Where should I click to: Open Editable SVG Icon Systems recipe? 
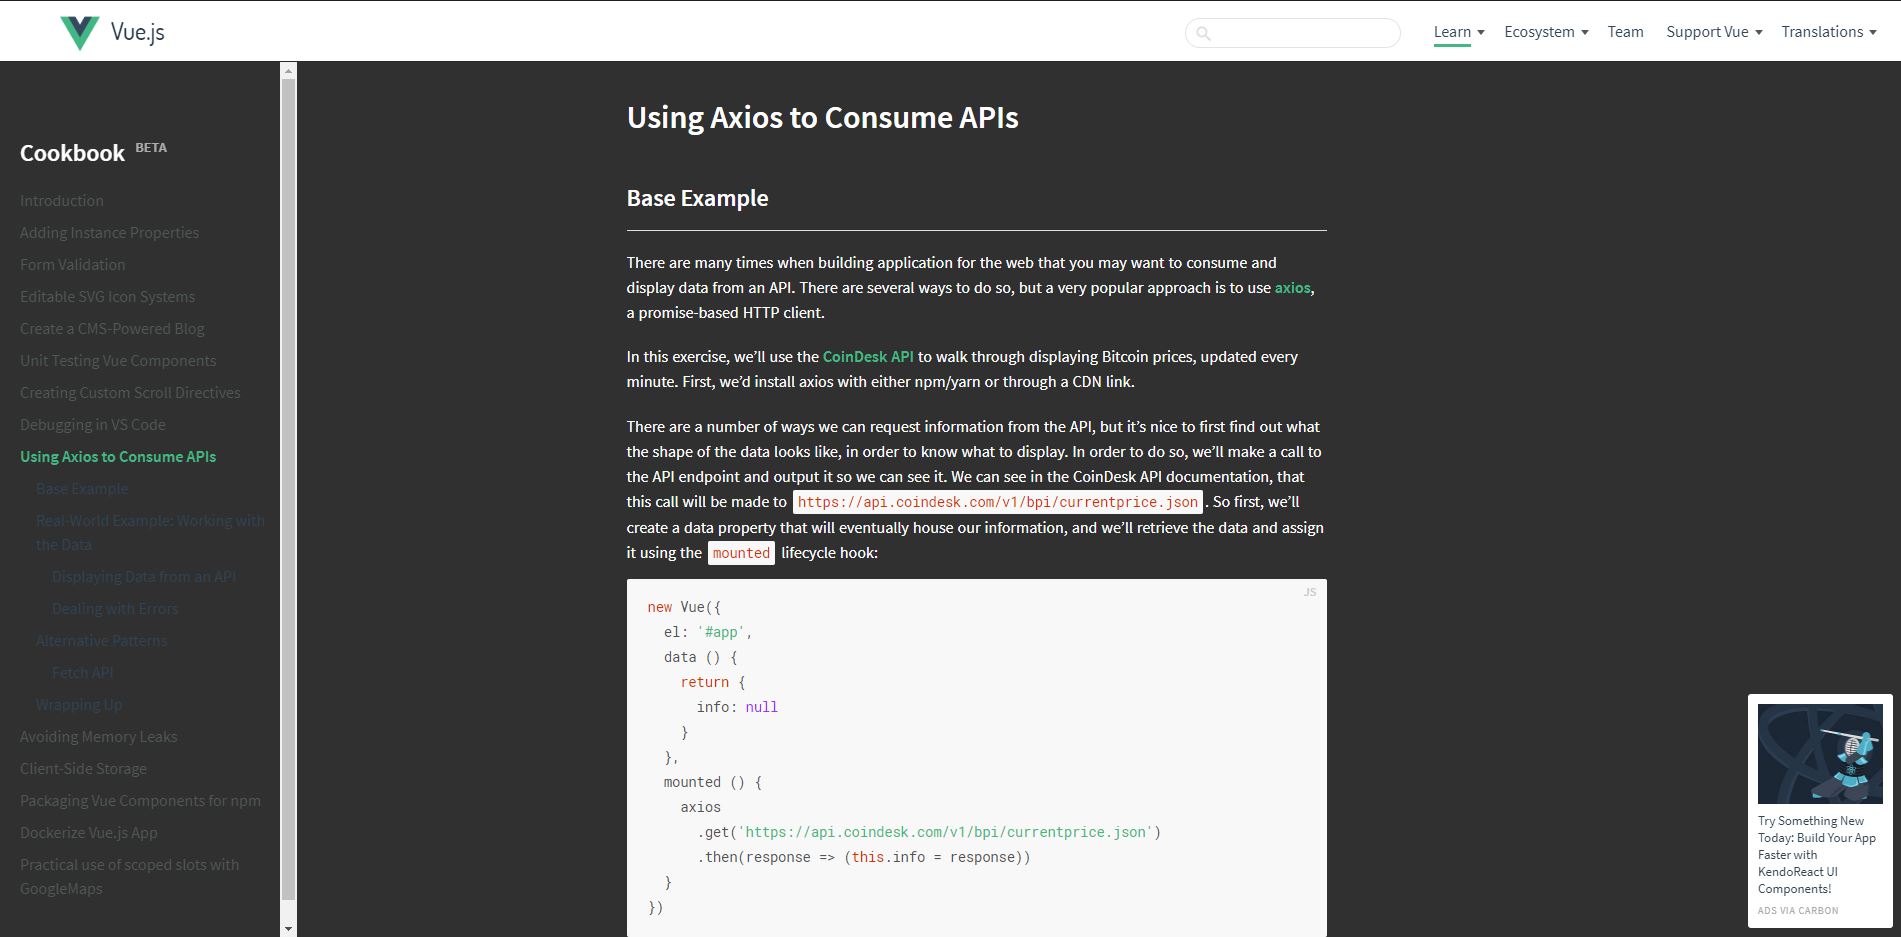tap(107, 297)
